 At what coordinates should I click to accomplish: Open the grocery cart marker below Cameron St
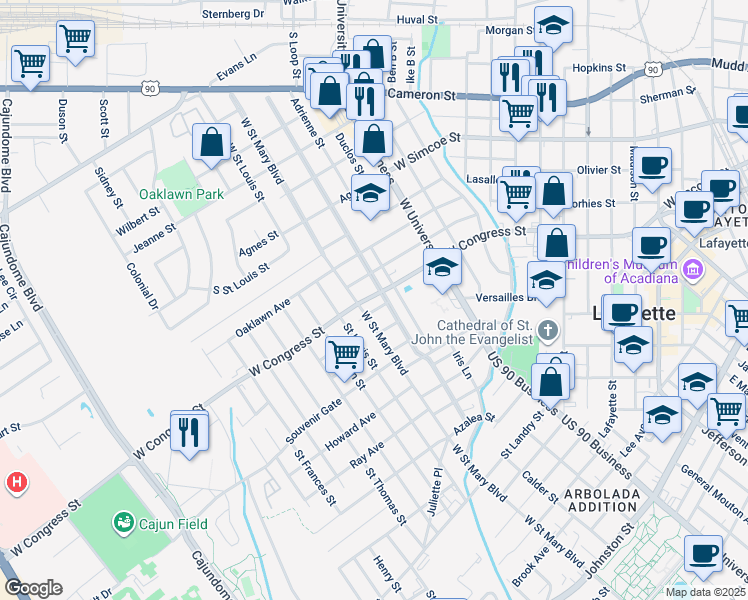pyautogui.click(x=519, y=115)
